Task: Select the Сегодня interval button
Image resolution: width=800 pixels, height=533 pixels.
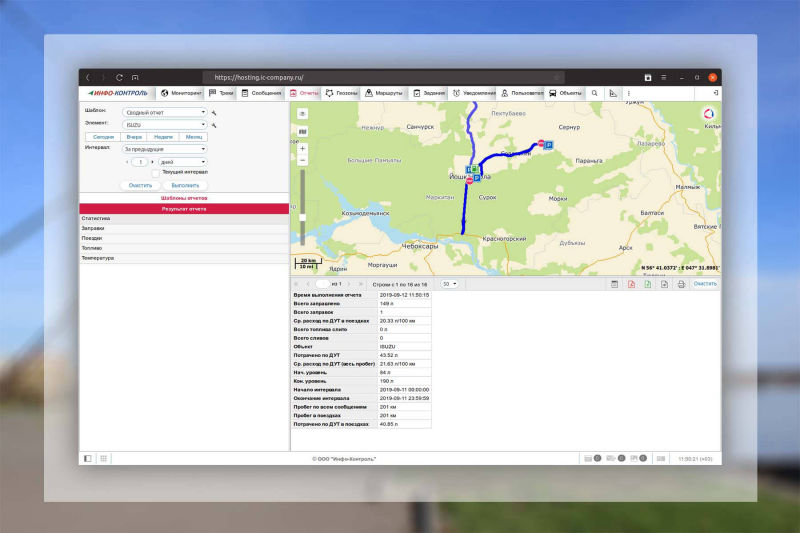Action: 104,137
